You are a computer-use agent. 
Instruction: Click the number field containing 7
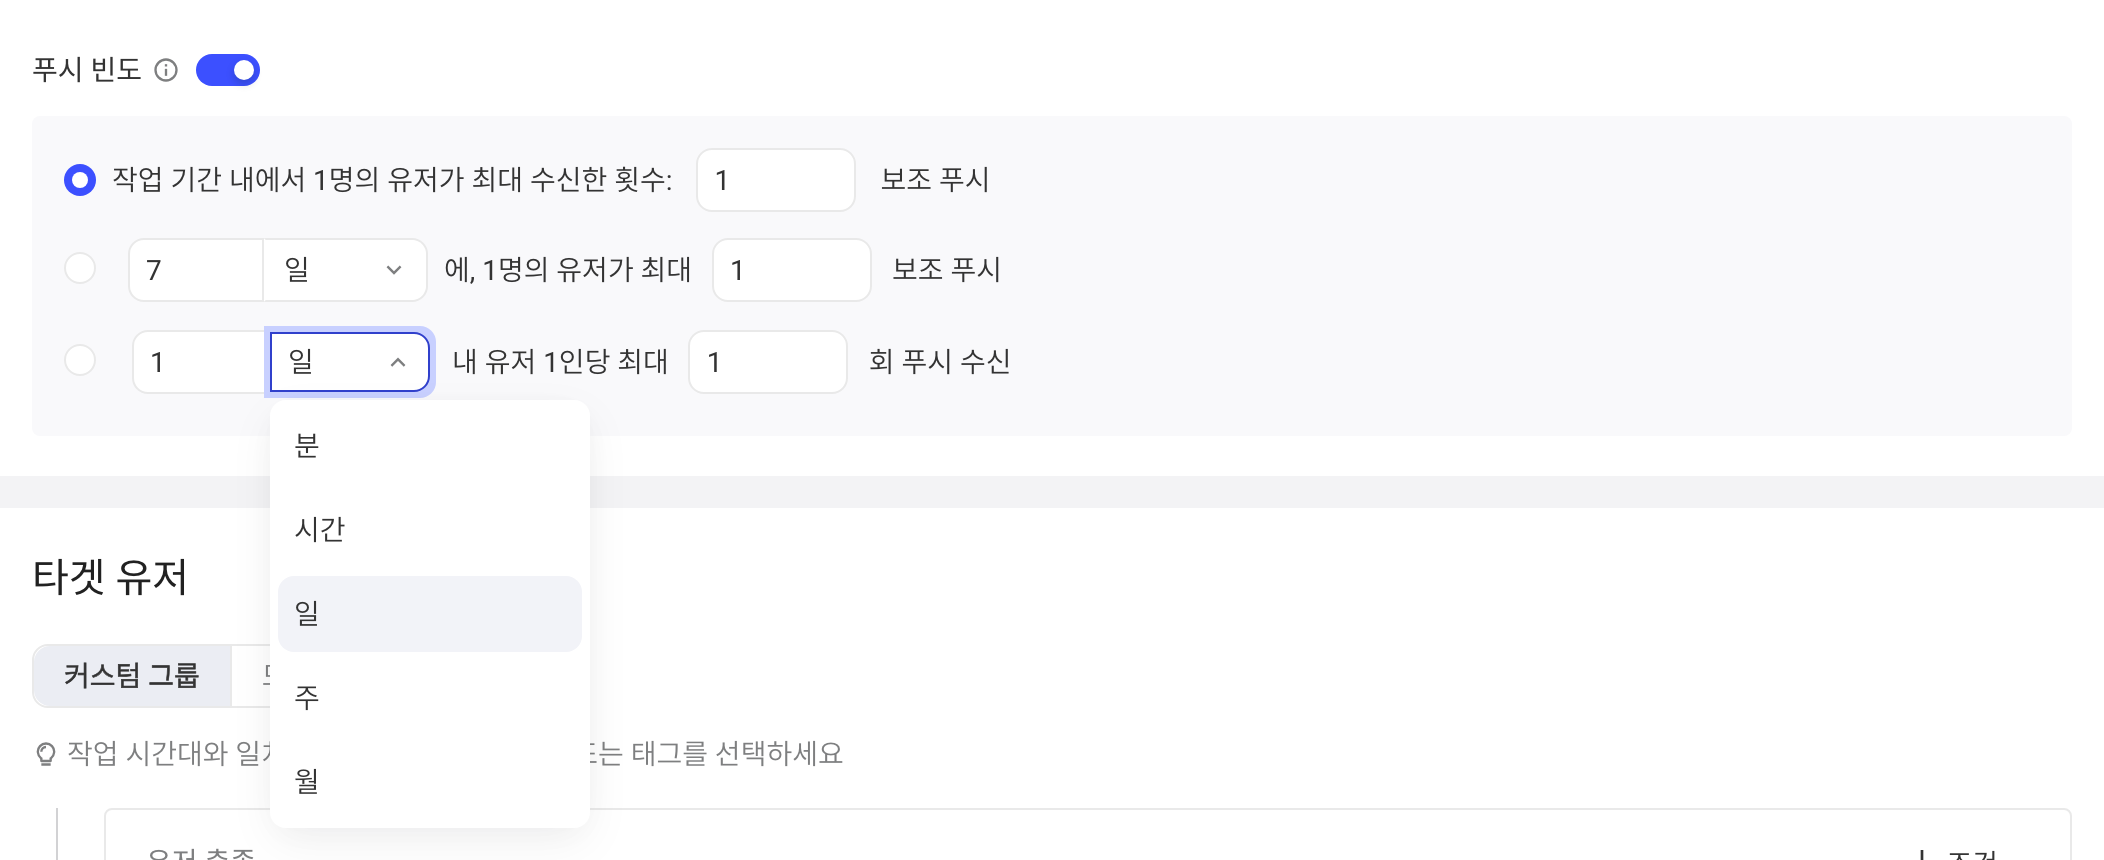tap(196, 270)
